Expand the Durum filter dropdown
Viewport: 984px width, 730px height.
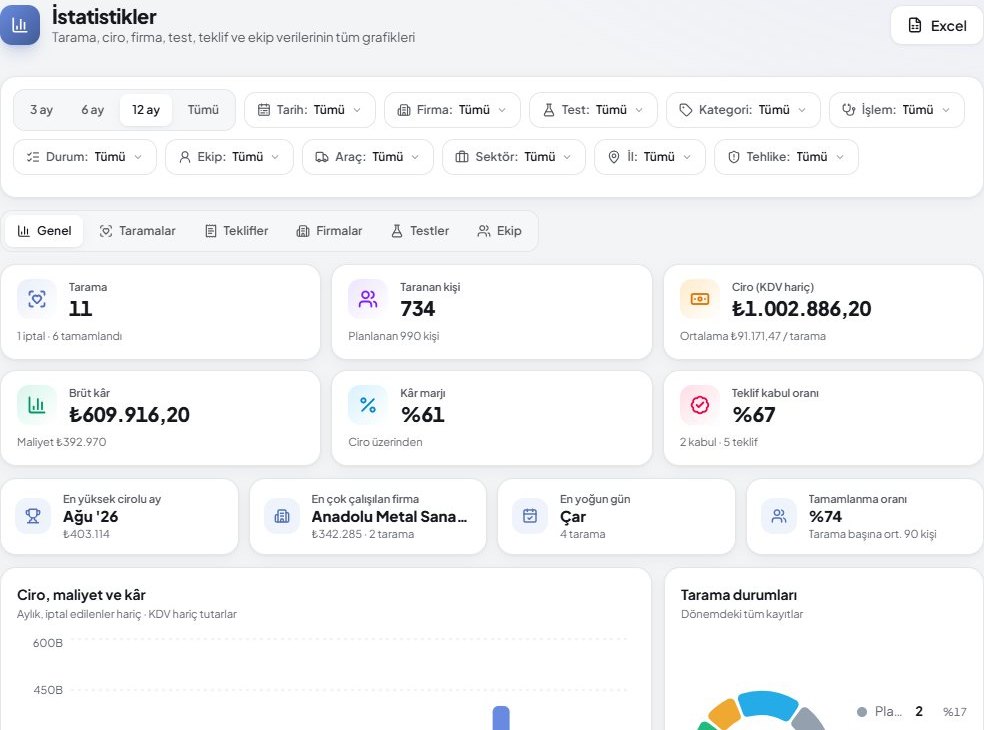pos(85,157)
